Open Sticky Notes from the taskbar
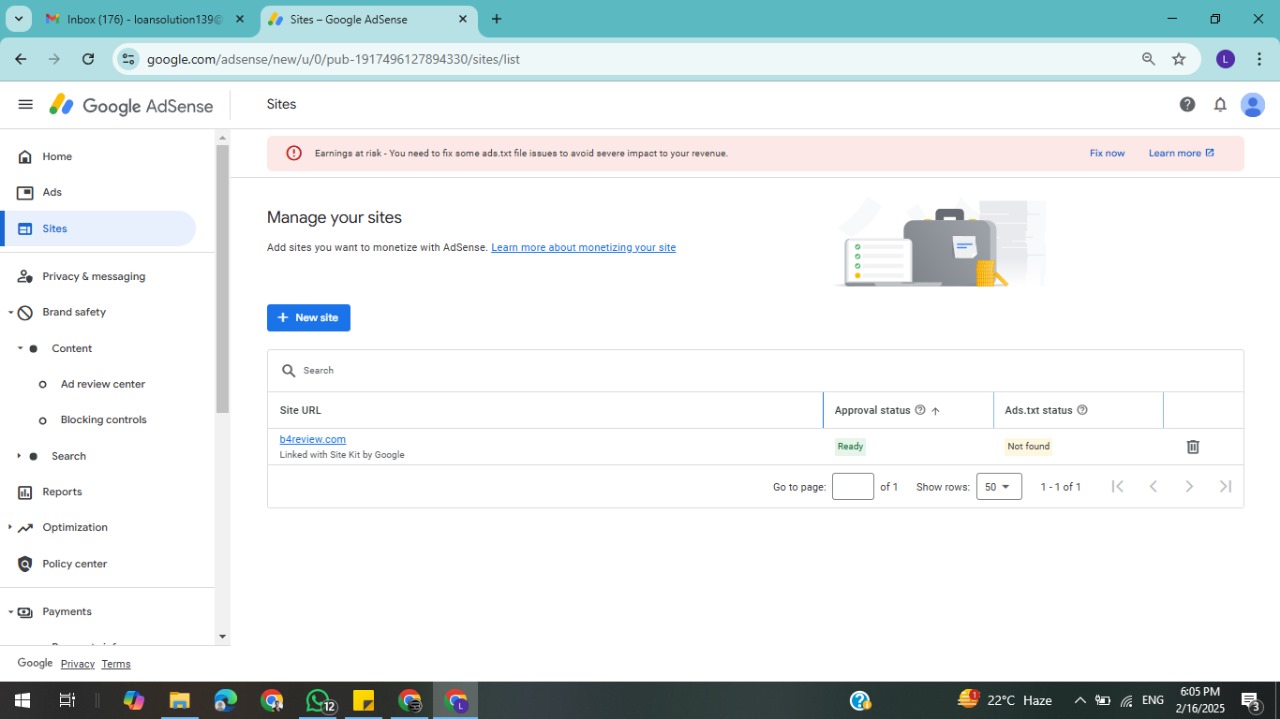This screenshot has height=719, width=1280. [363, 701]
